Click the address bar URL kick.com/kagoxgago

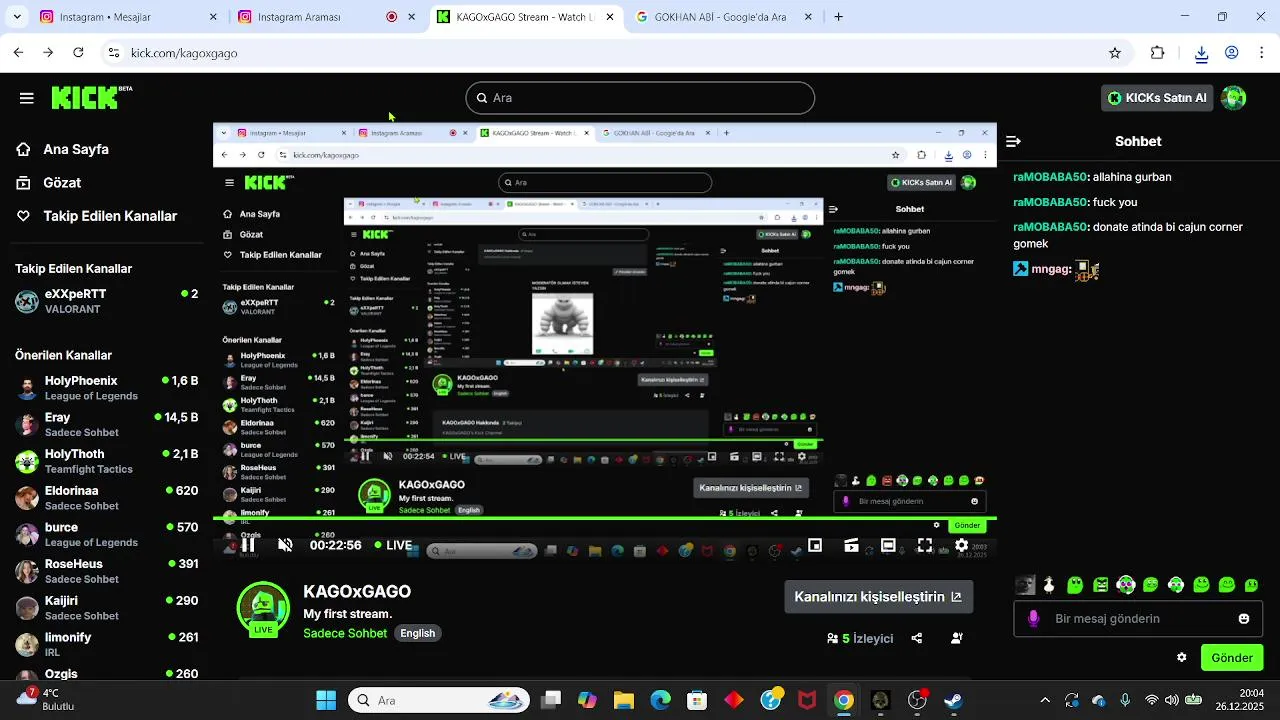coord(184,53)
